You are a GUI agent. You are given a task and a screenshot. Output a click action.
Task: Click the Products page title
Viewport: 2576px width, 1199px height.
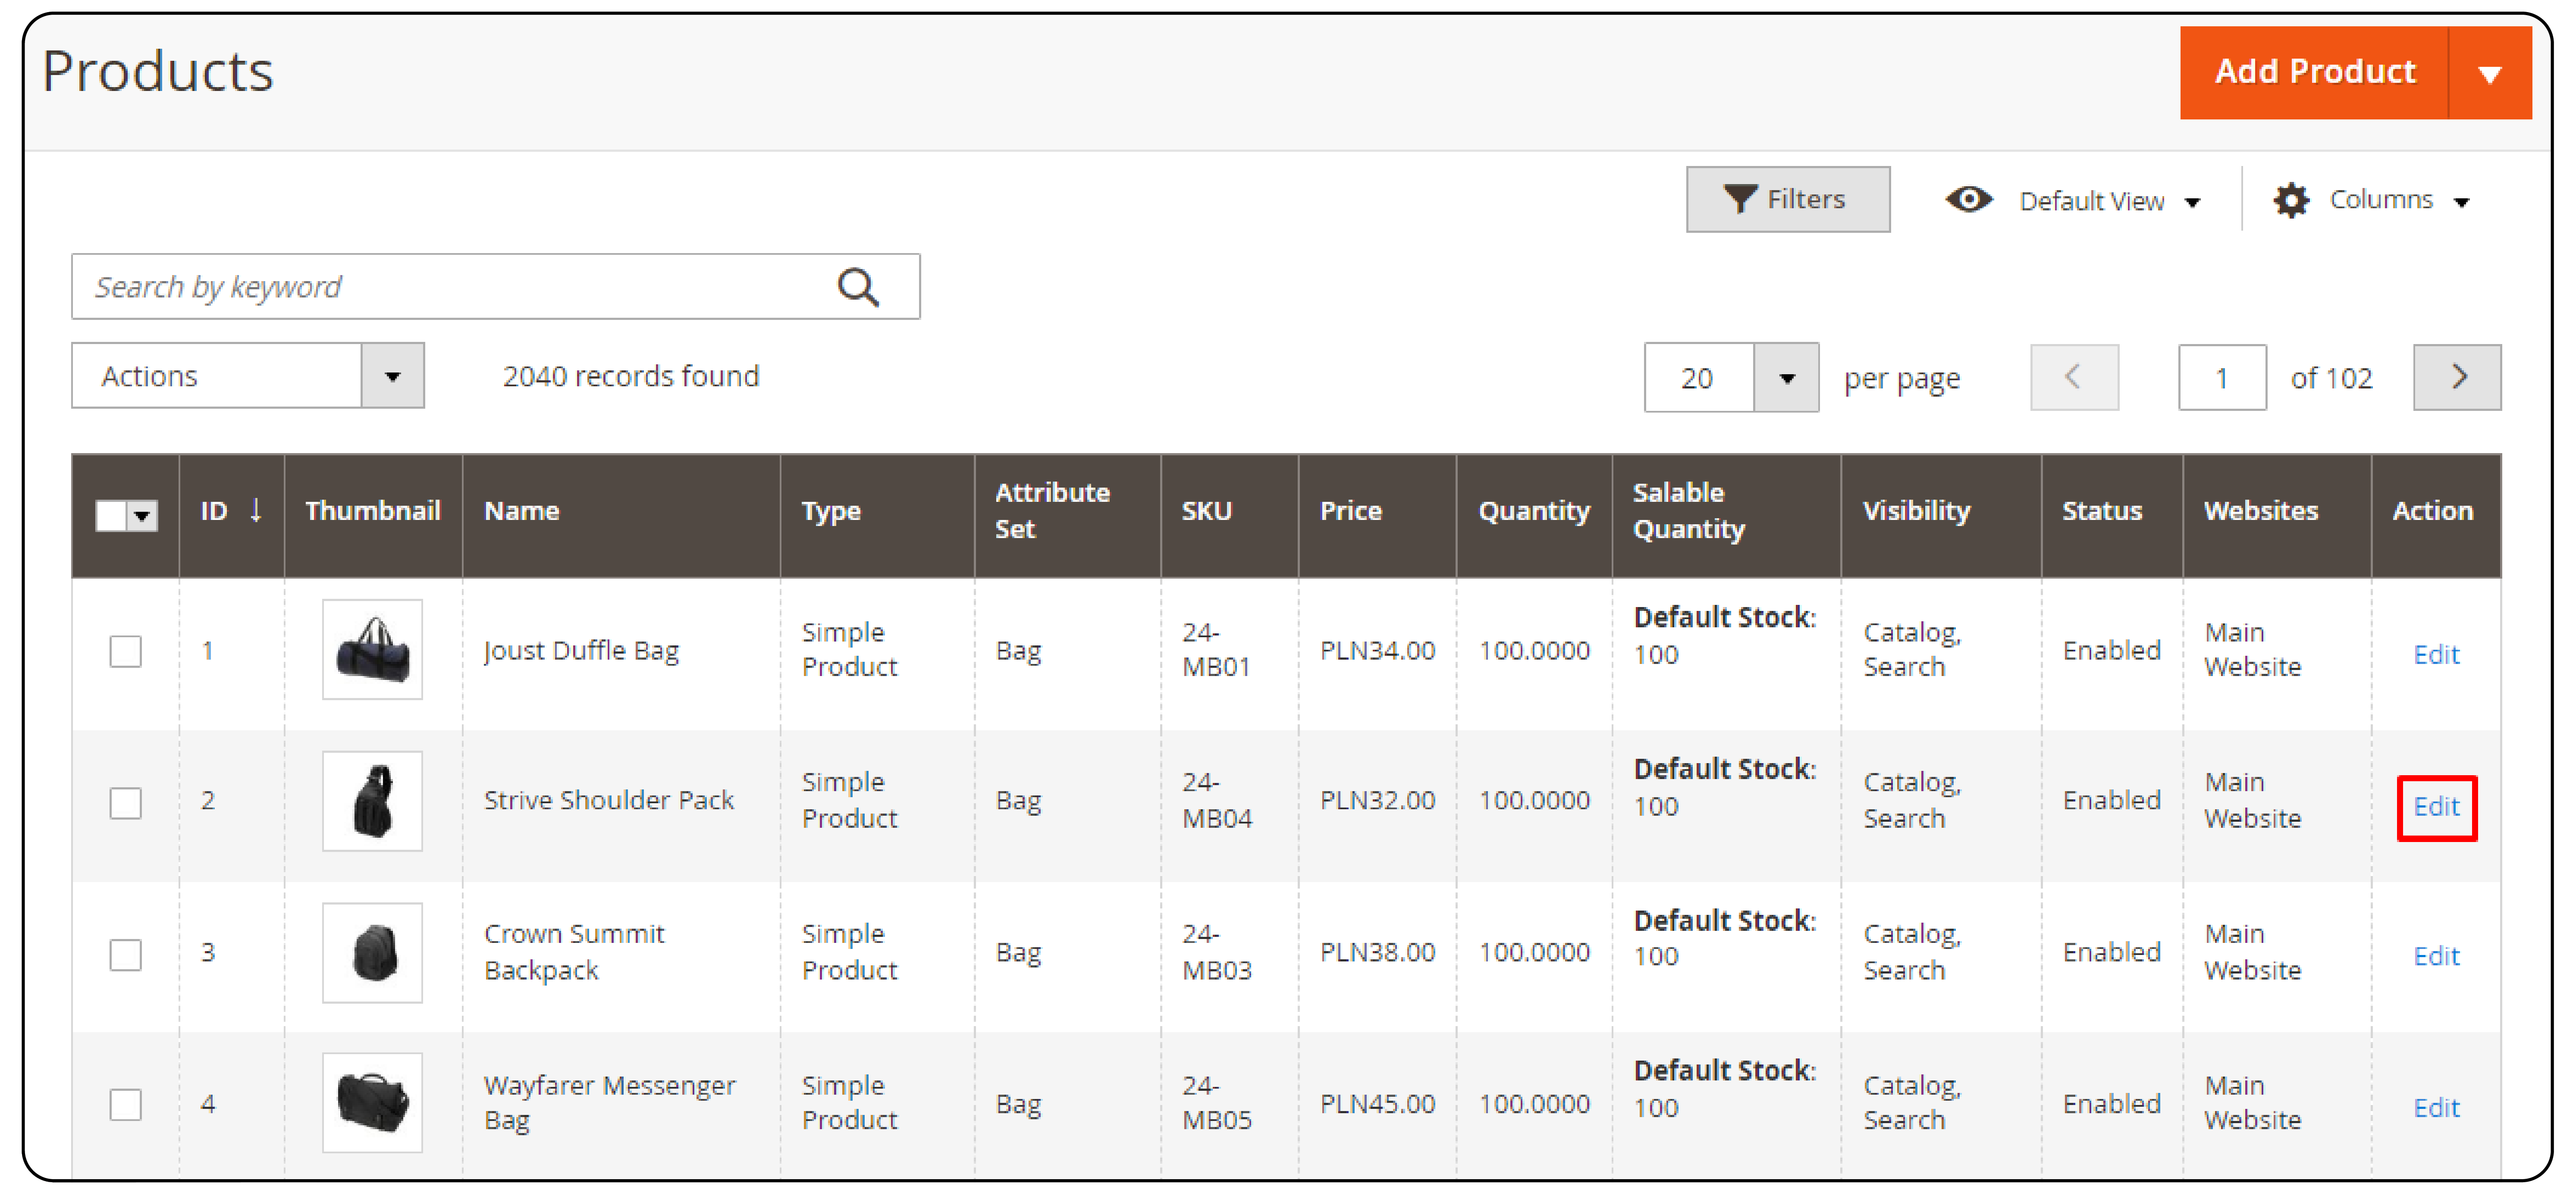[158, 72]
